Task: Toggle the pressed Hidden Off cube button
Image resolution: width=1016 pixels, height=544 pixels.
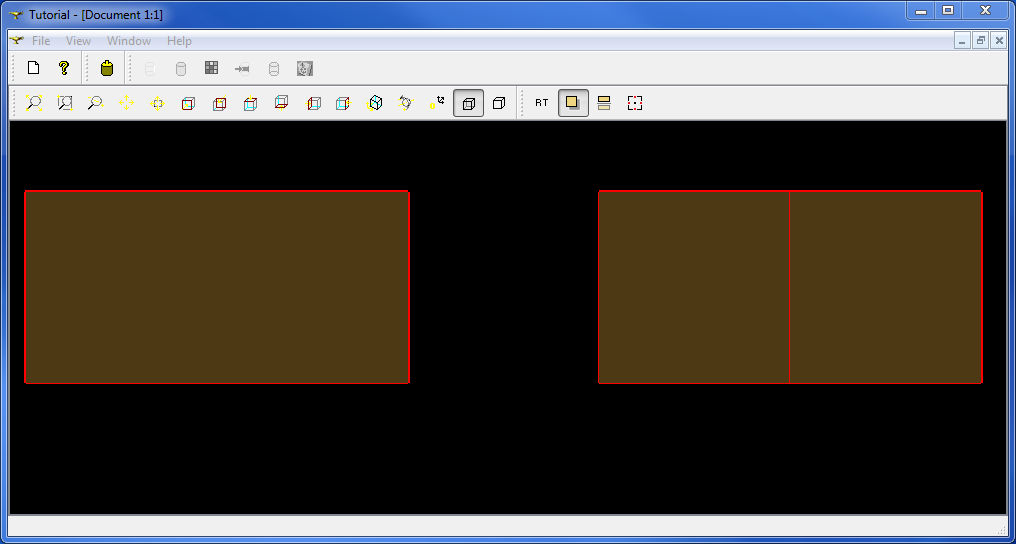Action: pyautogui.click(x=468, y=103)
